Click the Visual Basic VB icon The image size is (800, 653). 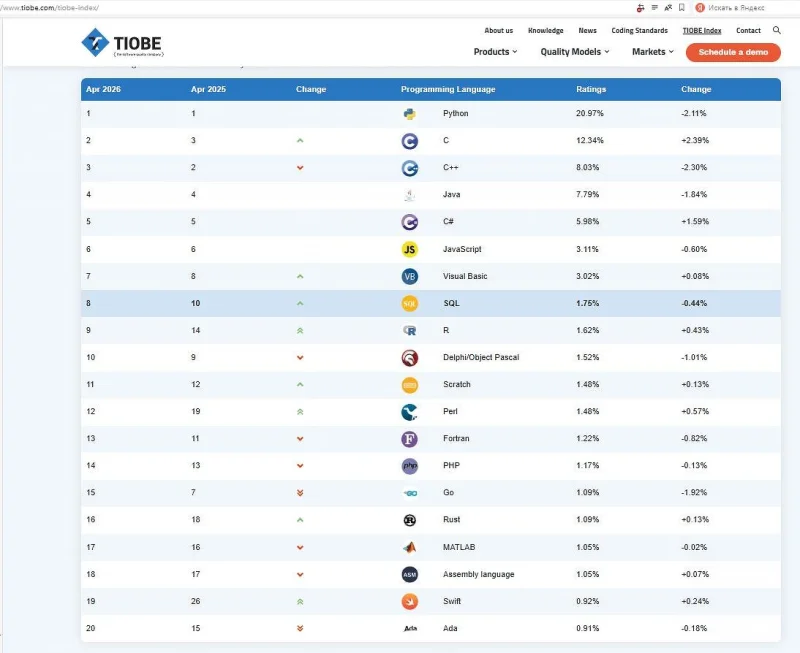410,277
